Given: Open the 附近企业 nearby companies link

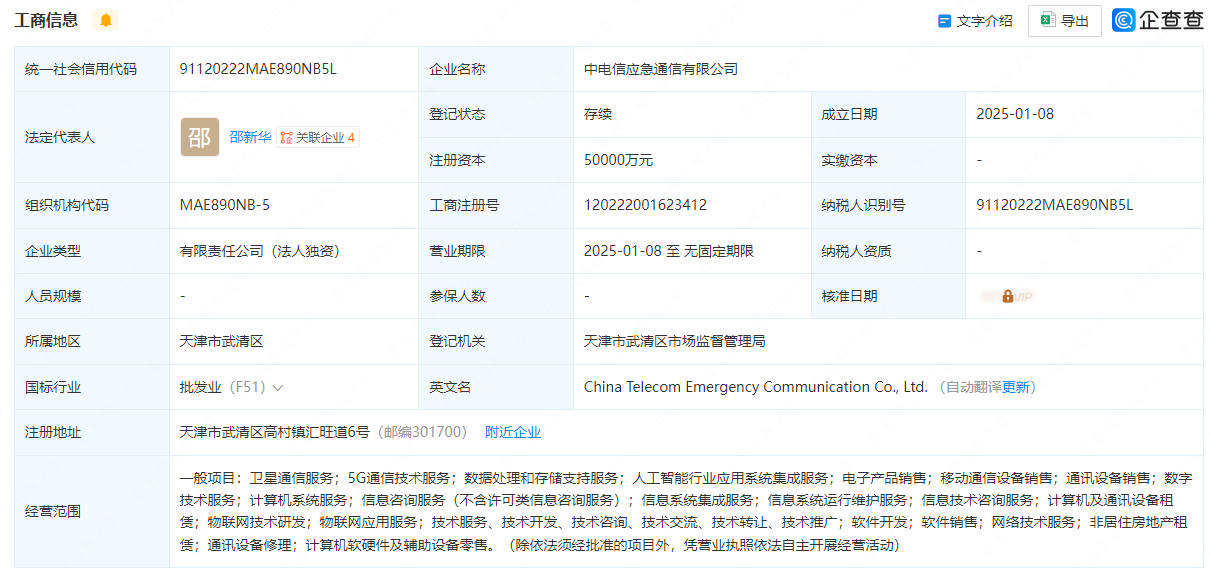Looking at the screenshot, I should tap(513, 432).
